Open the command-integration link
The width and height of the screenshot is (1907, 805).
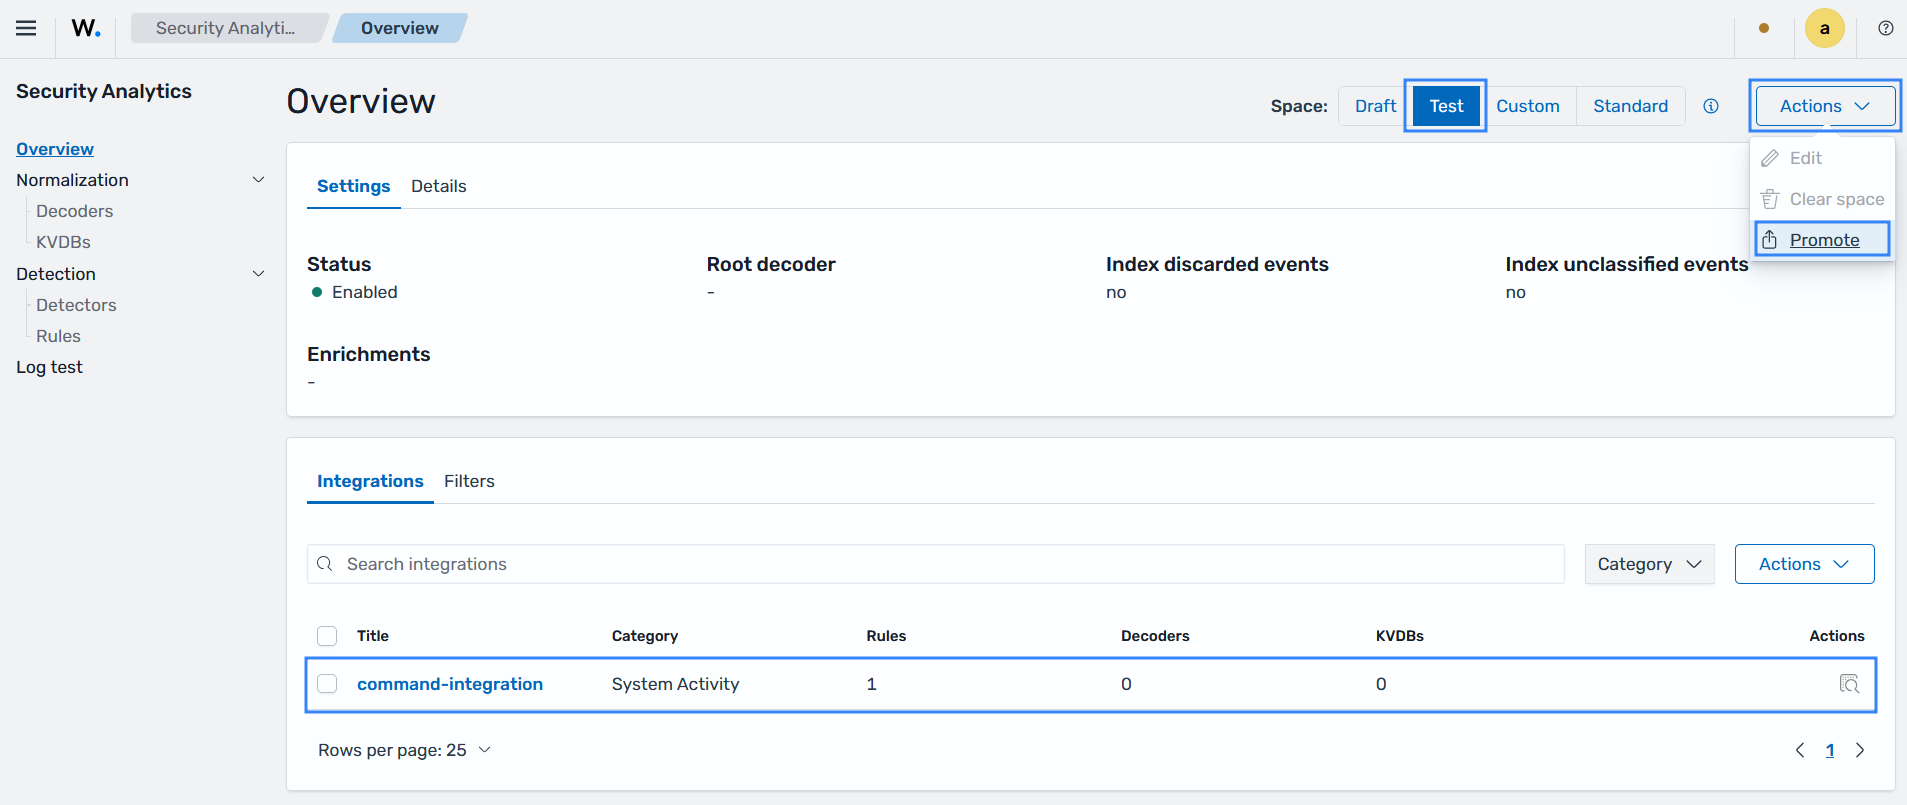pos(450,684)
